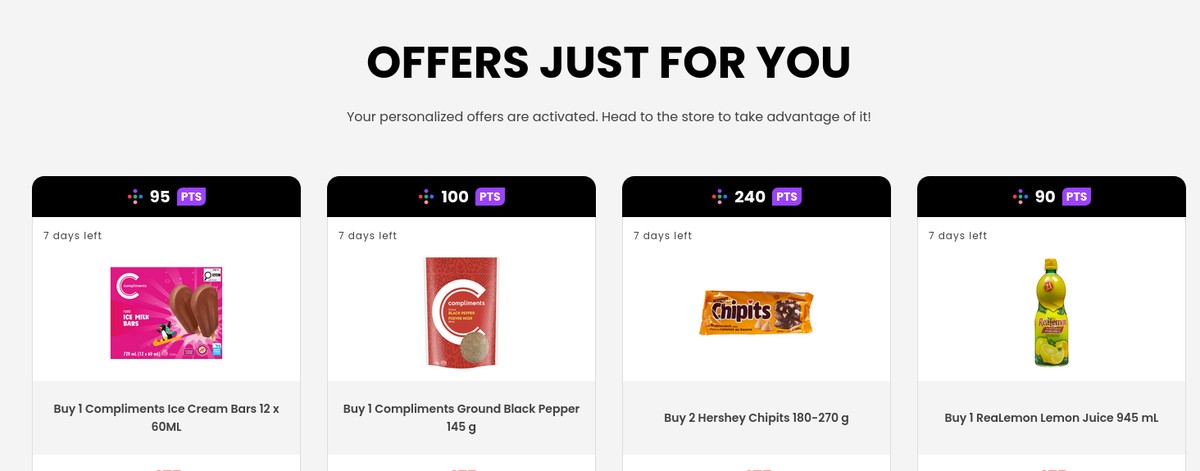Click the points logo icon beside 90
The image size is (1200, 471).
[x=1020, y=197]
